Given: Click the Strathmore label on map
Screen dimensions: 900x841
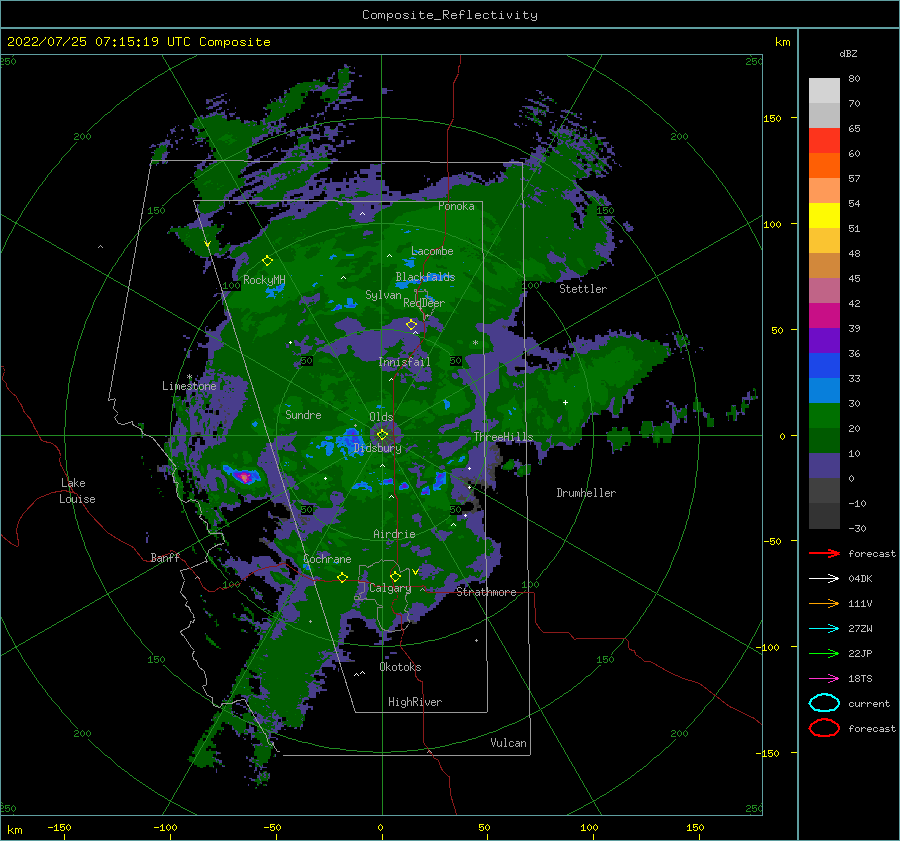Looking at the screenshot, I should [486, 592].
